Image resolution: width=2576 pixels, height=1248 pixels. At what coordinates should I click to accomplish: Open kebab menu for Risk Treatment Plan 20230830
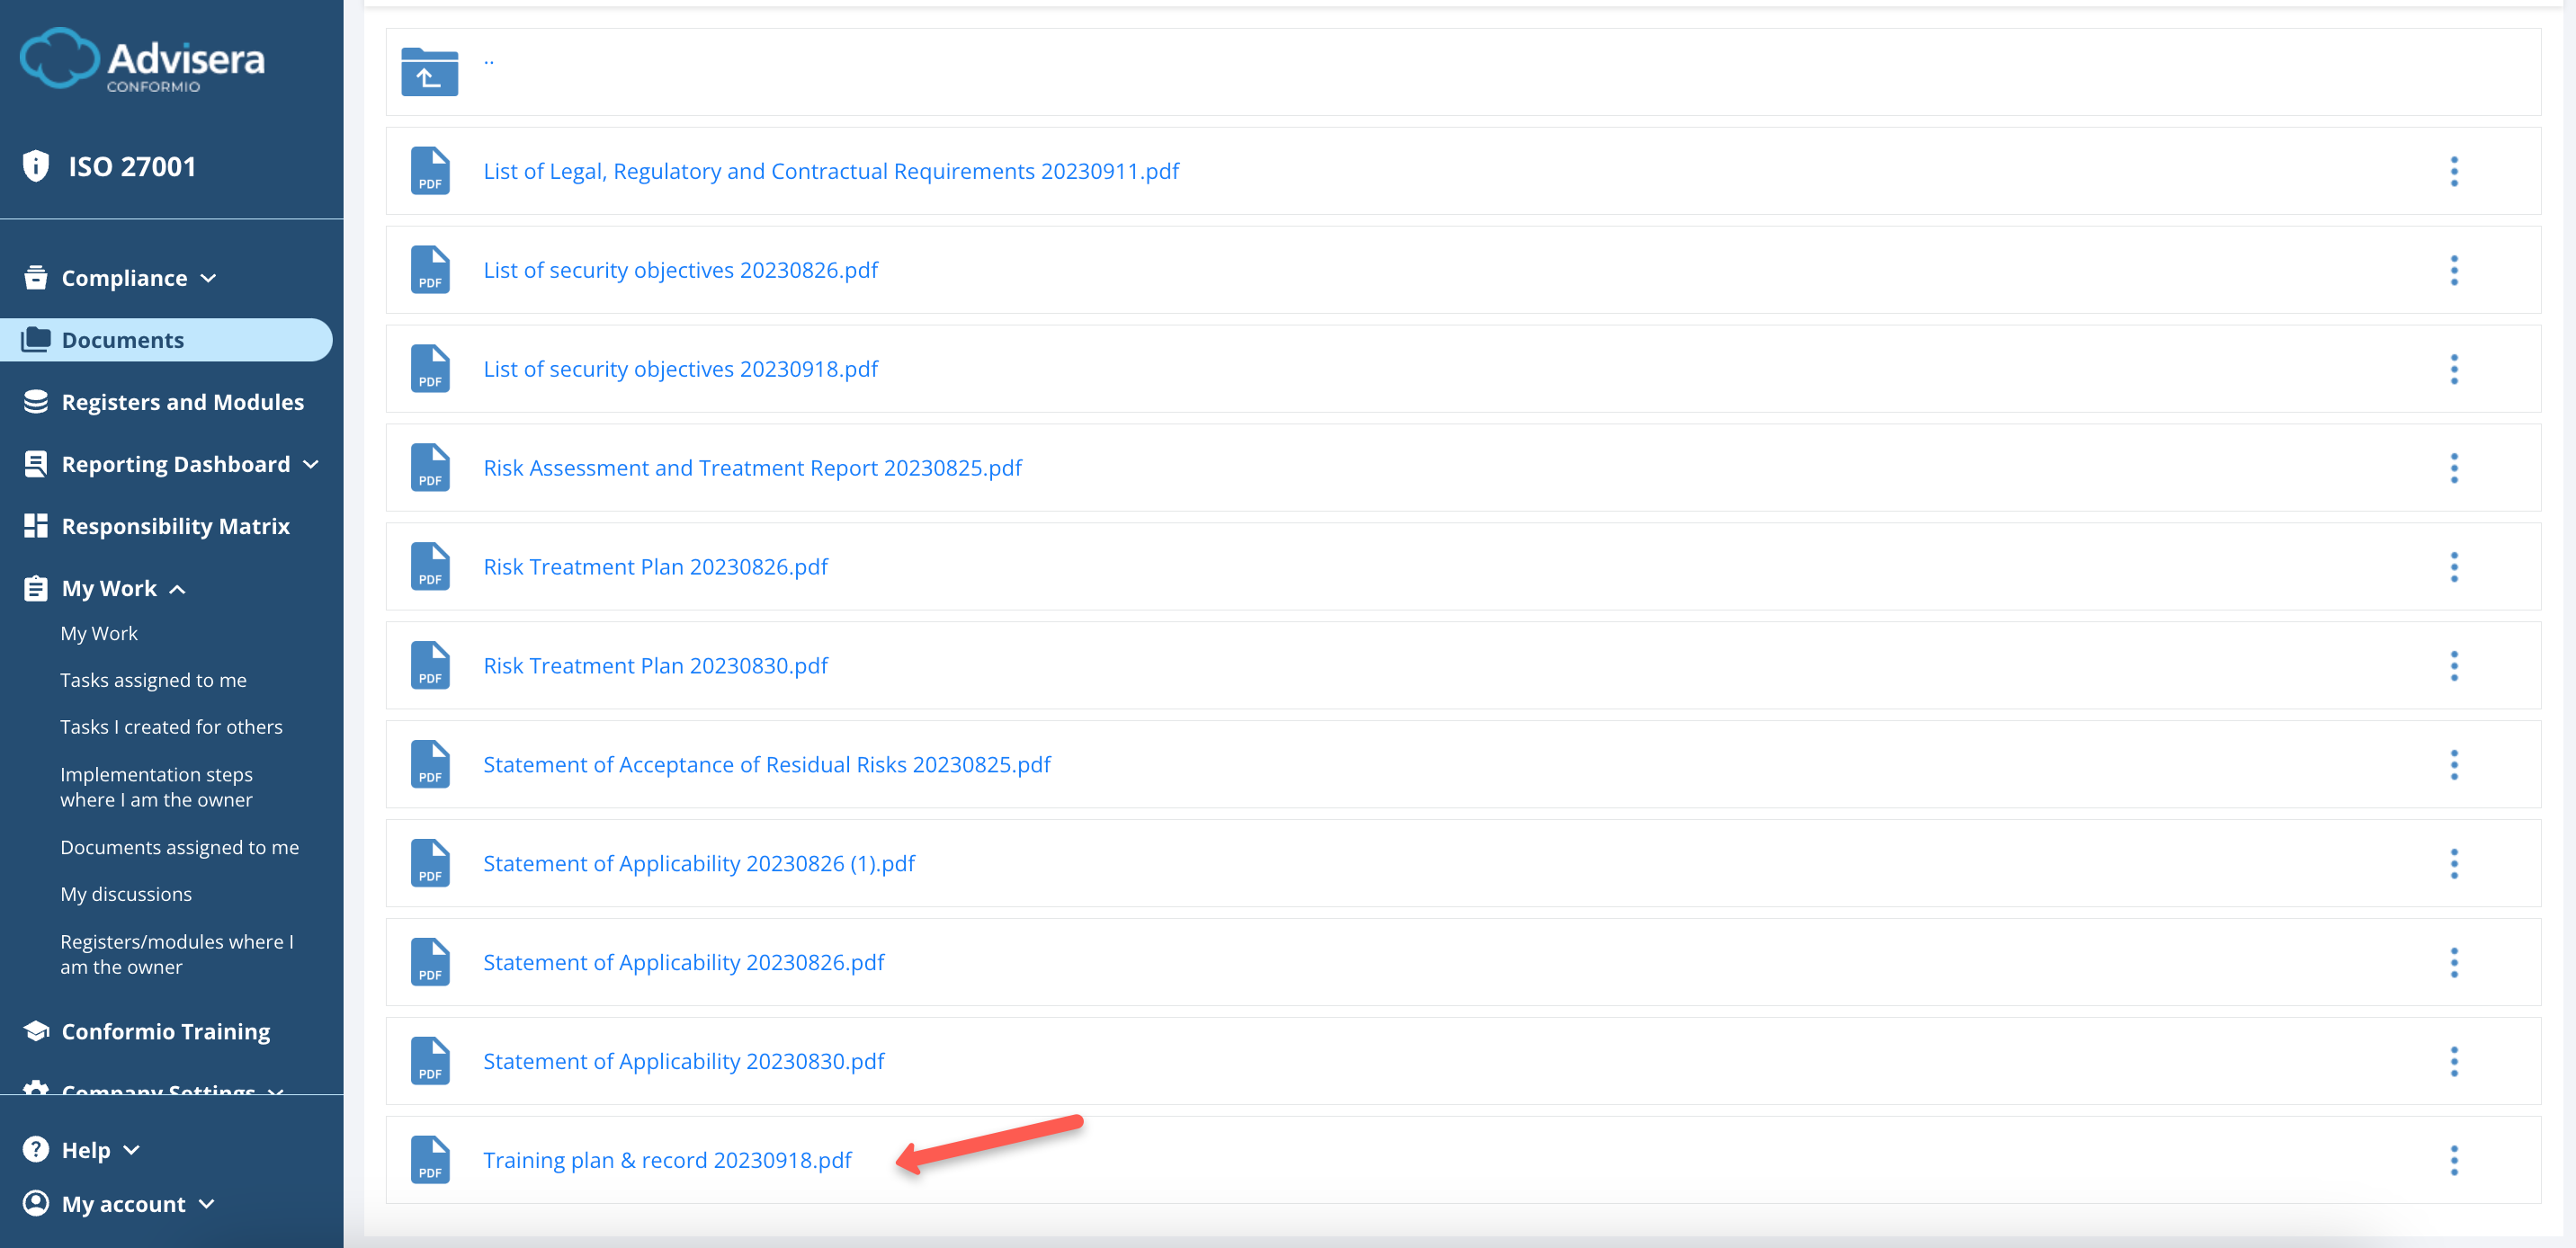(2453, 666)
